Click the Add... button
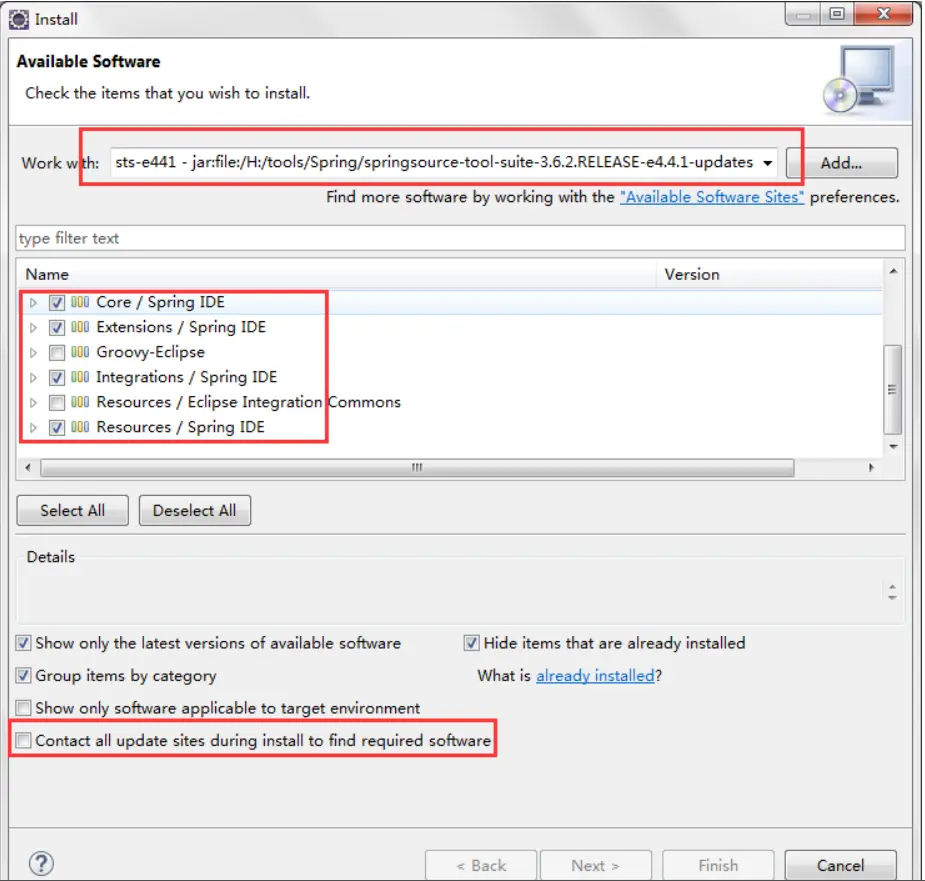 pyautogui.click(x=841, y=163)
